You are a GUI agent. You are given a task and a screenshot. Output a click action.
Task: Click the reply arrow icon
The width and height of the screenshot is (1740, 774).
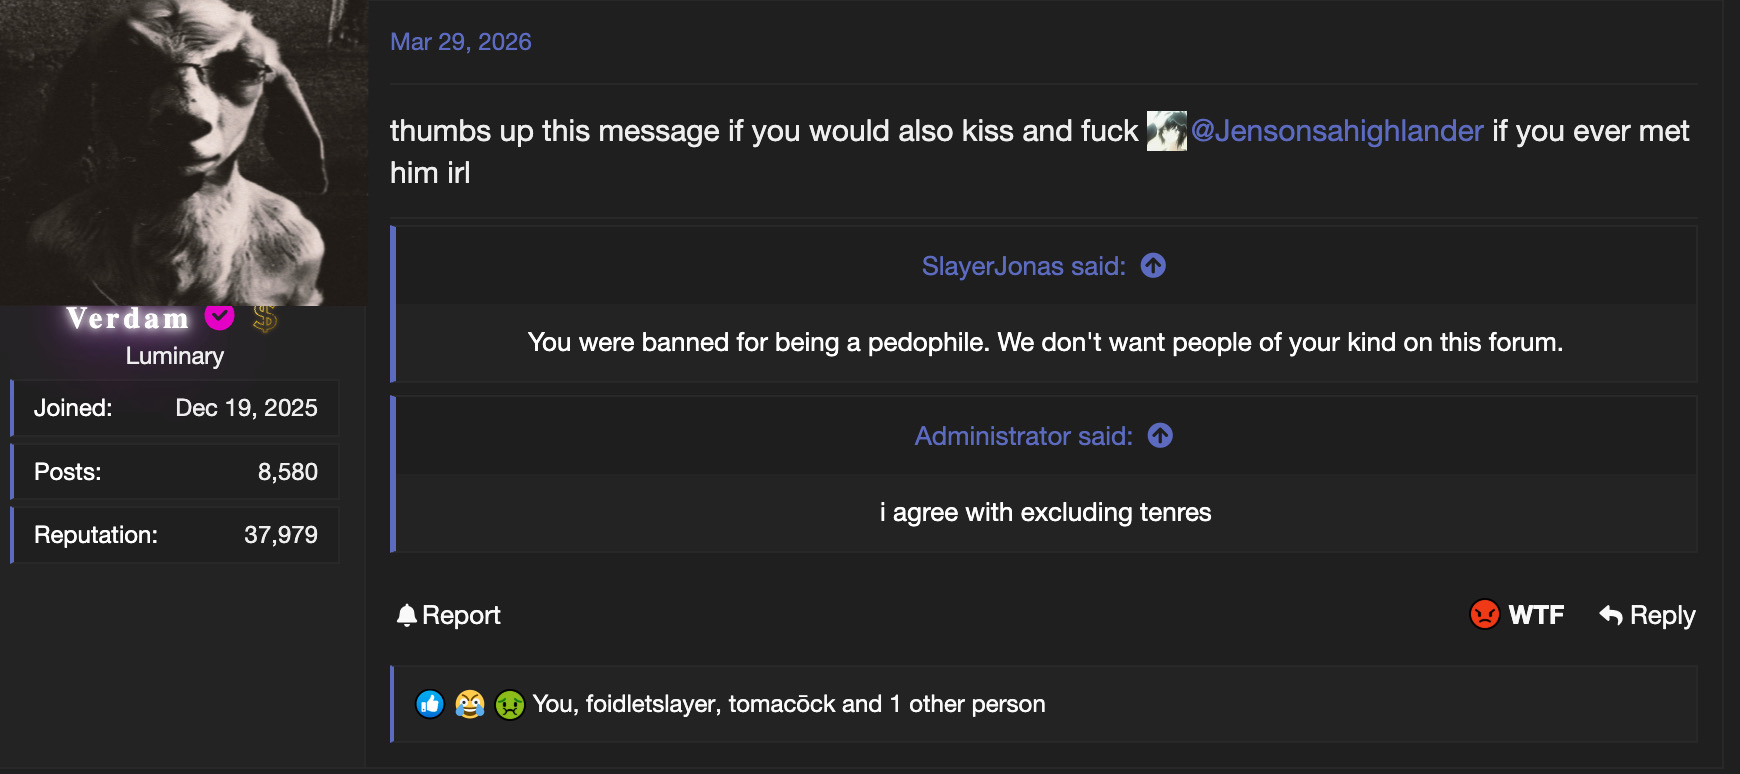point(1610,615)
